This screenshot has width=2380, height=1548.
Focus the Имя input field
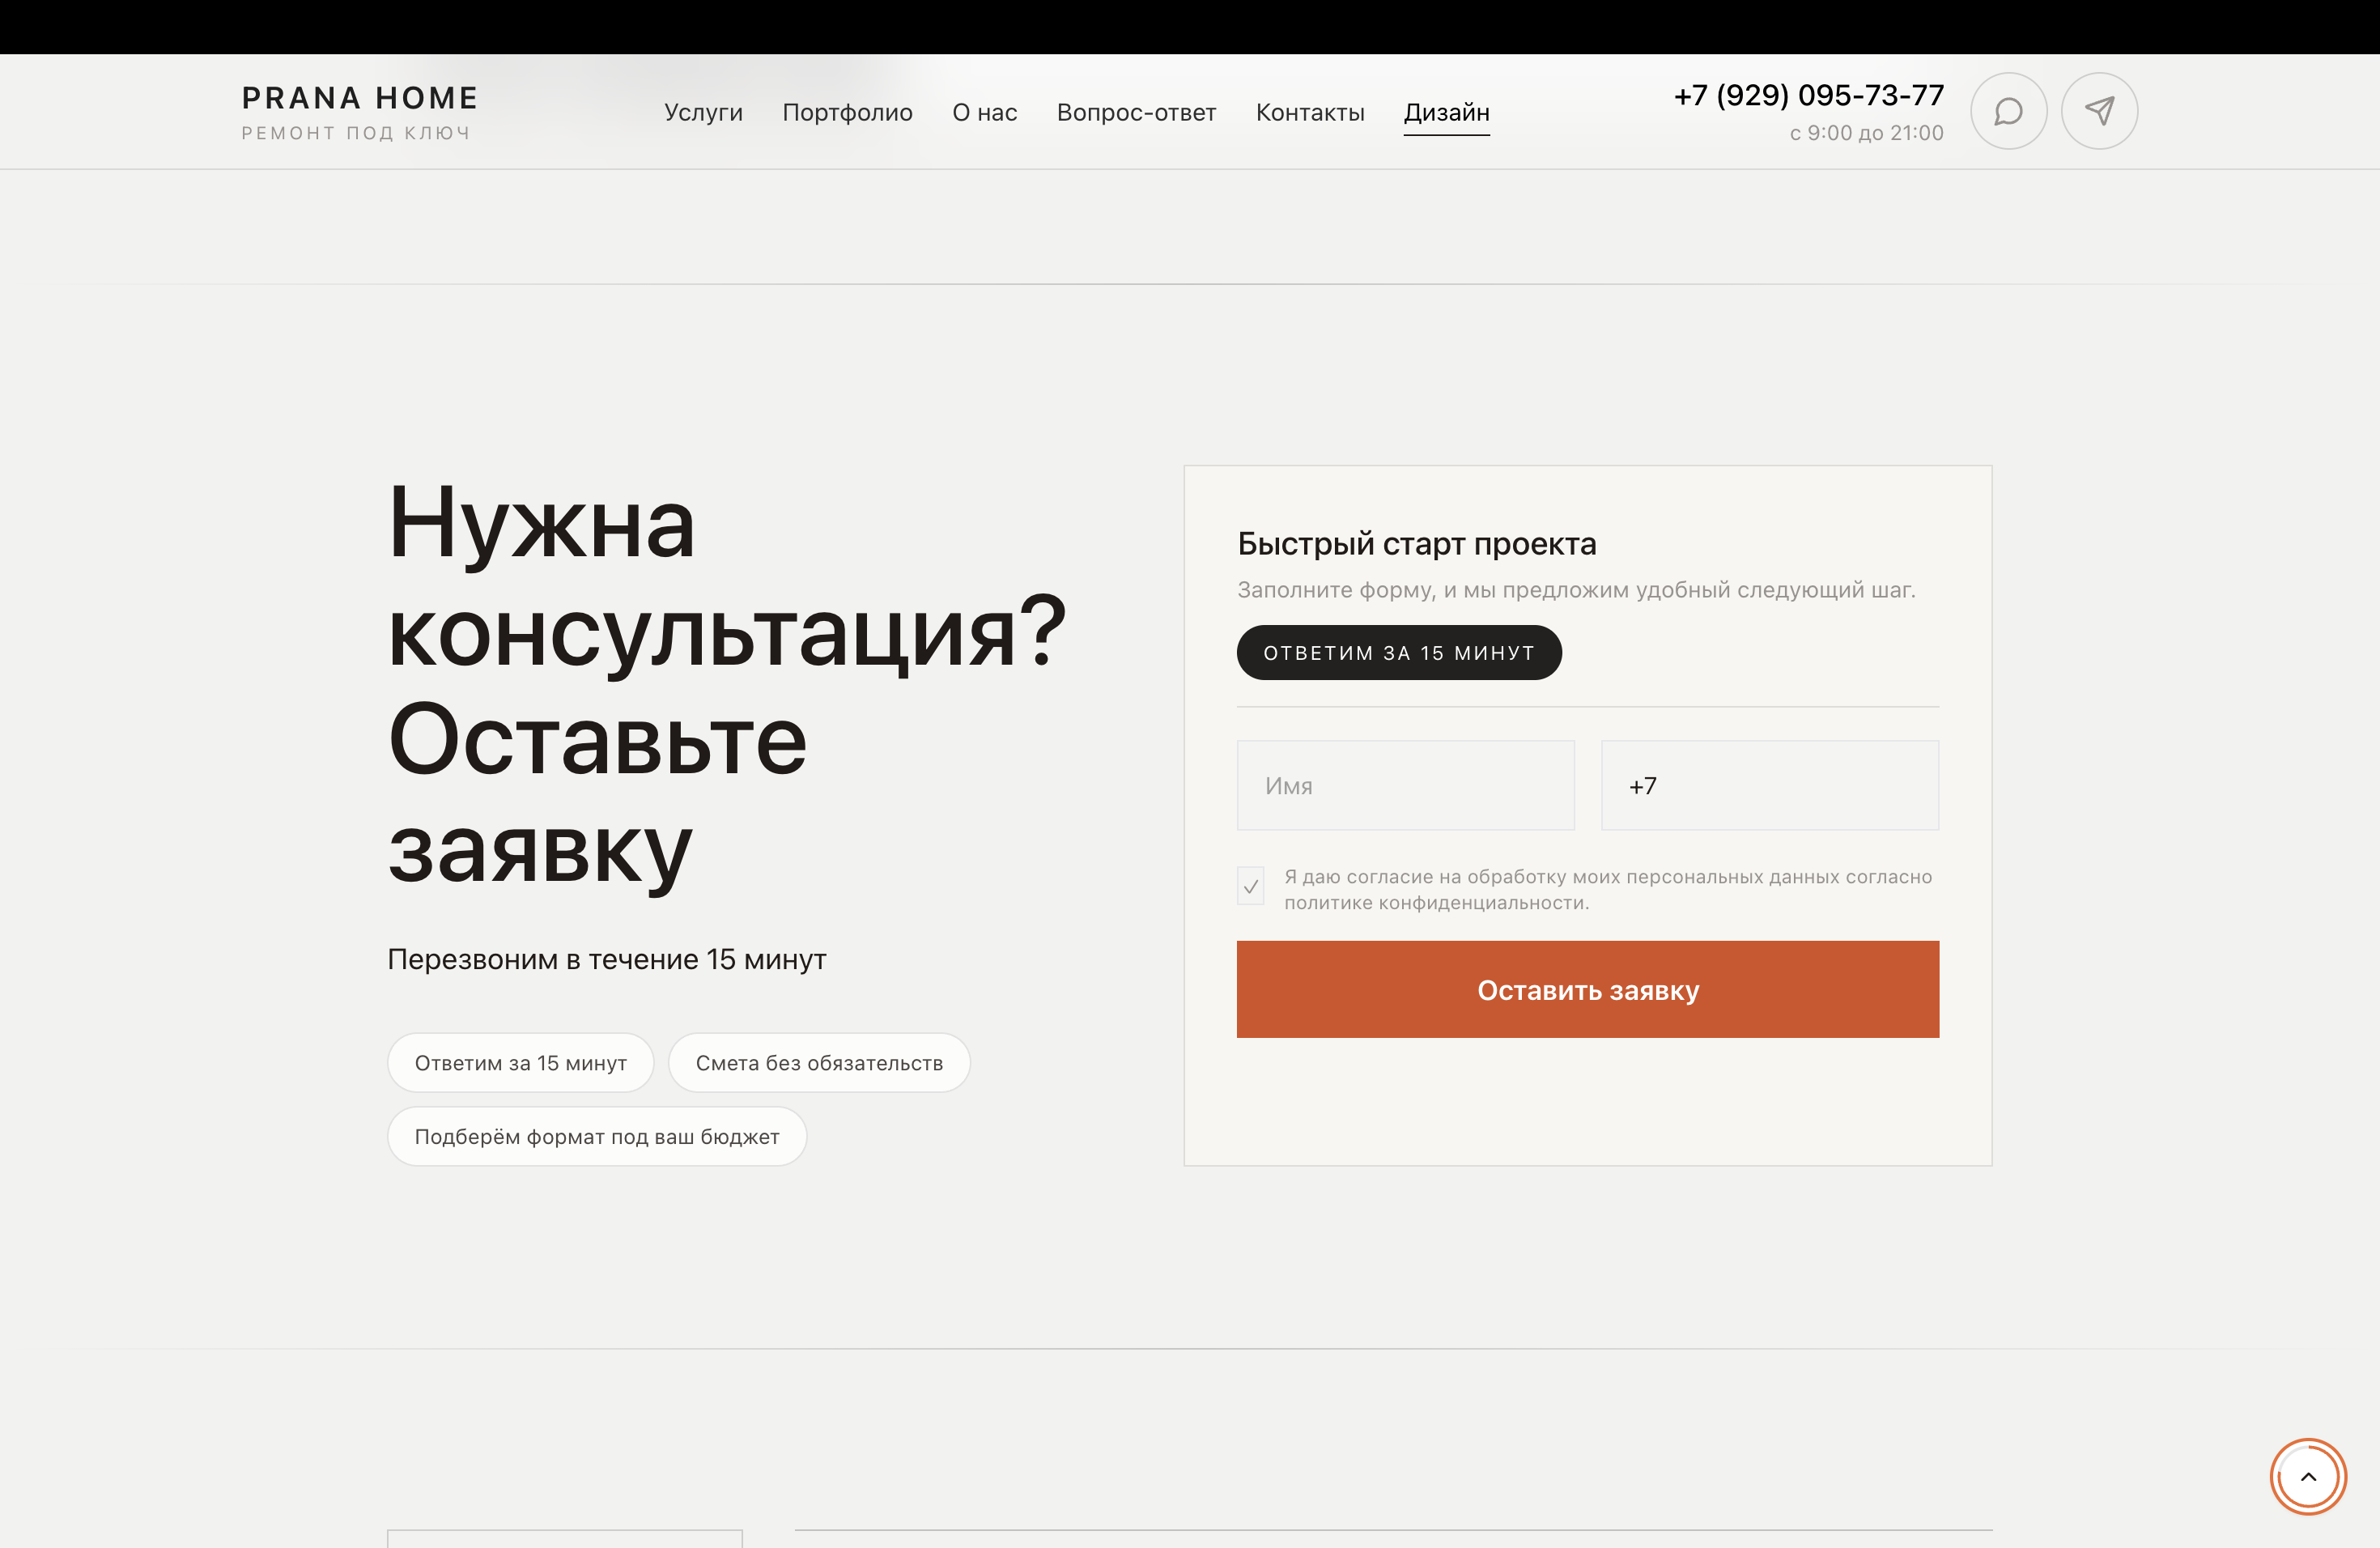[x=1405, y=785]
